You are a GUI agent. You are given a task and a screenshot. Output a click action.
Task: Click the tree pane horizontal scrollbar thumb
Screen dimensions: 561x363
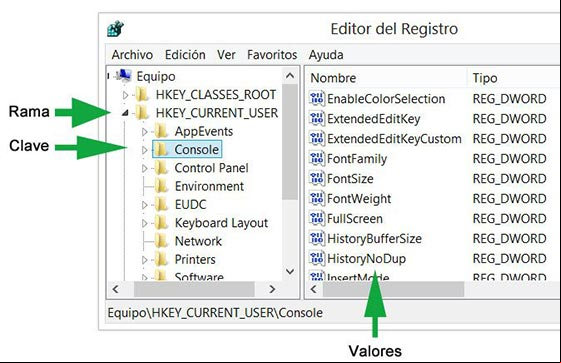pos(194,289)
